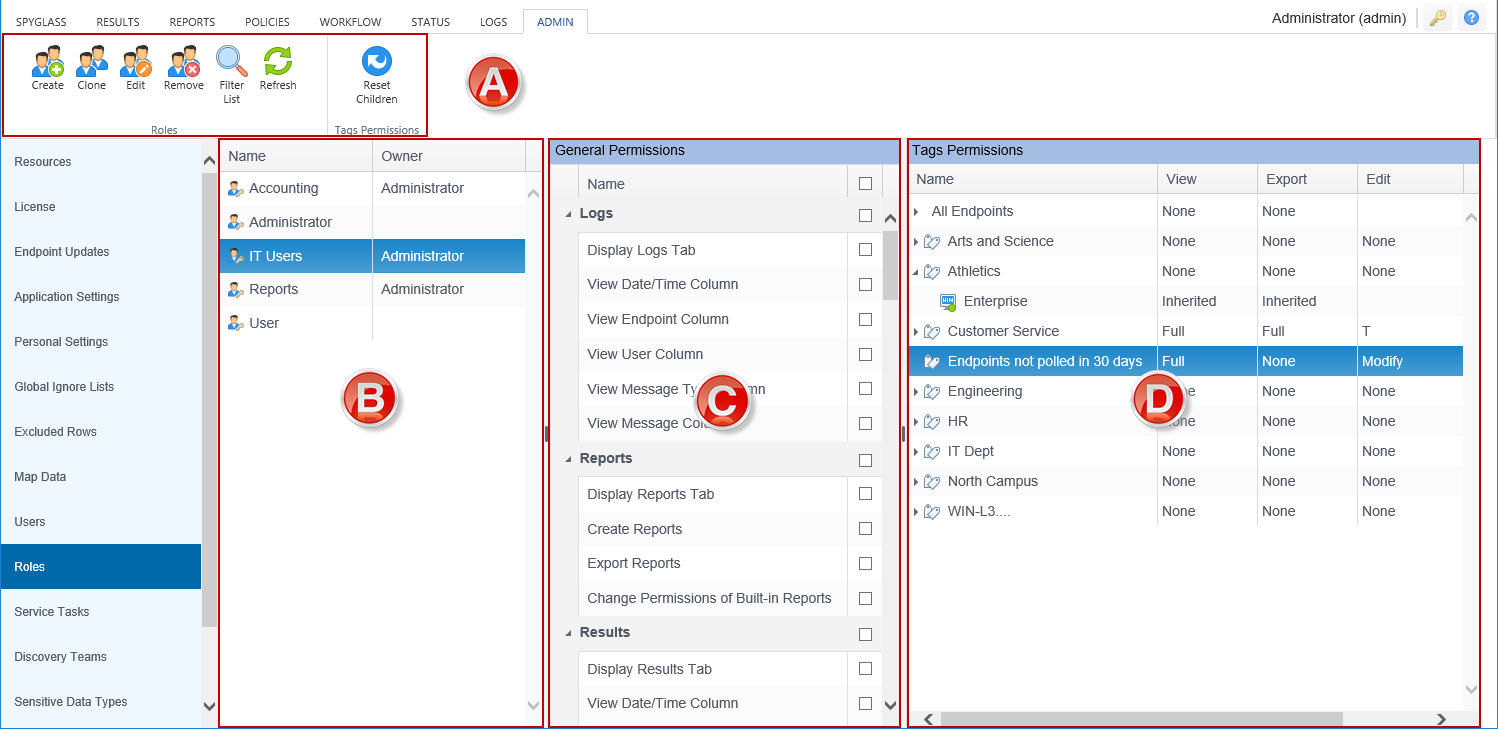Collapse the Logs permissions group

(x=569, y=214)
